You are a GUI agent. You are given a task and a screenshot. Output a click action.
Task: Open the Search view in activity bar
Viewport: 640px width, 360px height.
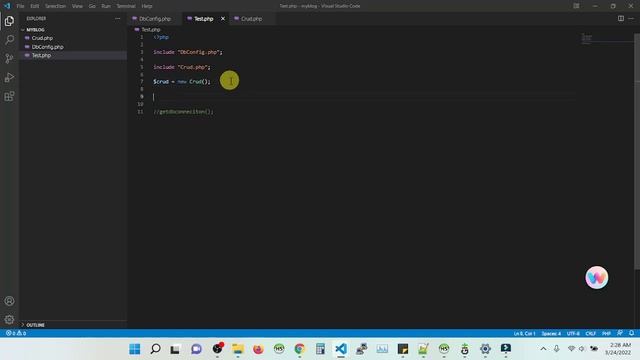pyautogui.click(x=9, y=40)
